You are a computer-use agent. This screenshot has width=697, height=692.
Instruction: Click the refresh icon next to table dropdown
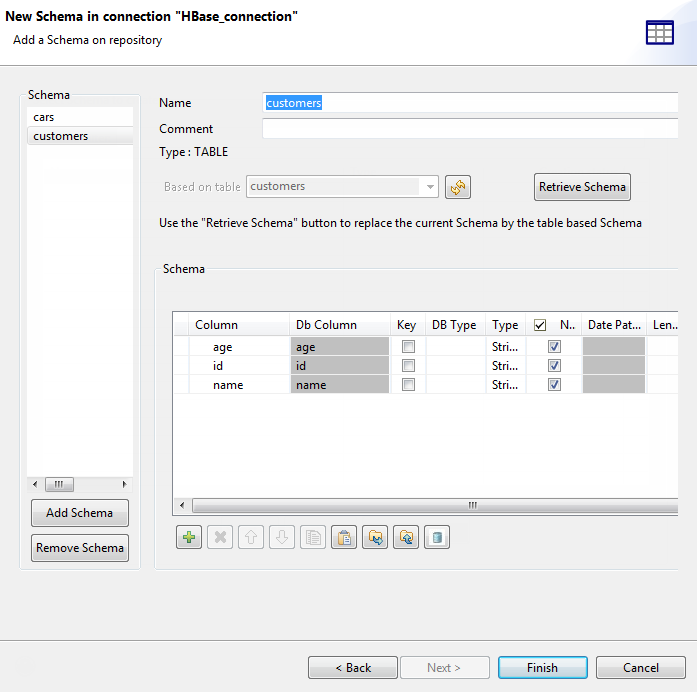pos(458,187)
